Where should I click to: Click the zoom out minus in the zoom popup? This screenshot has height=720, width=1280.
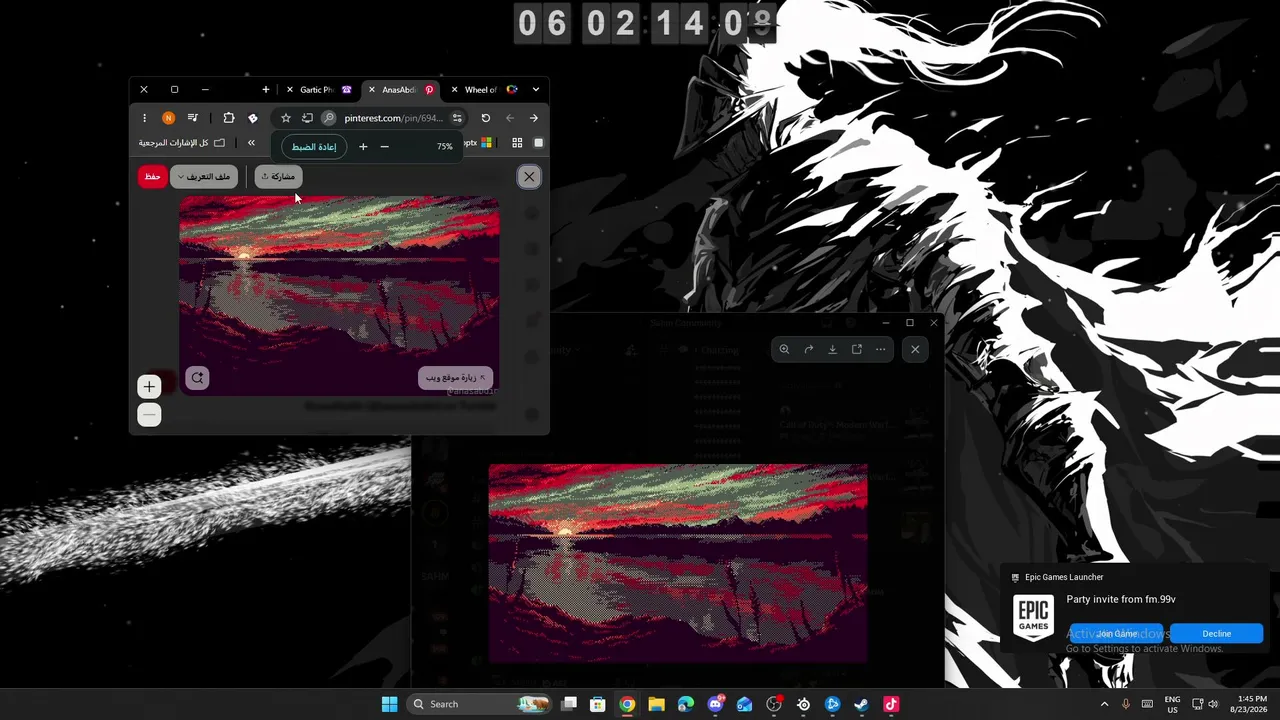[x=384, y=147]
